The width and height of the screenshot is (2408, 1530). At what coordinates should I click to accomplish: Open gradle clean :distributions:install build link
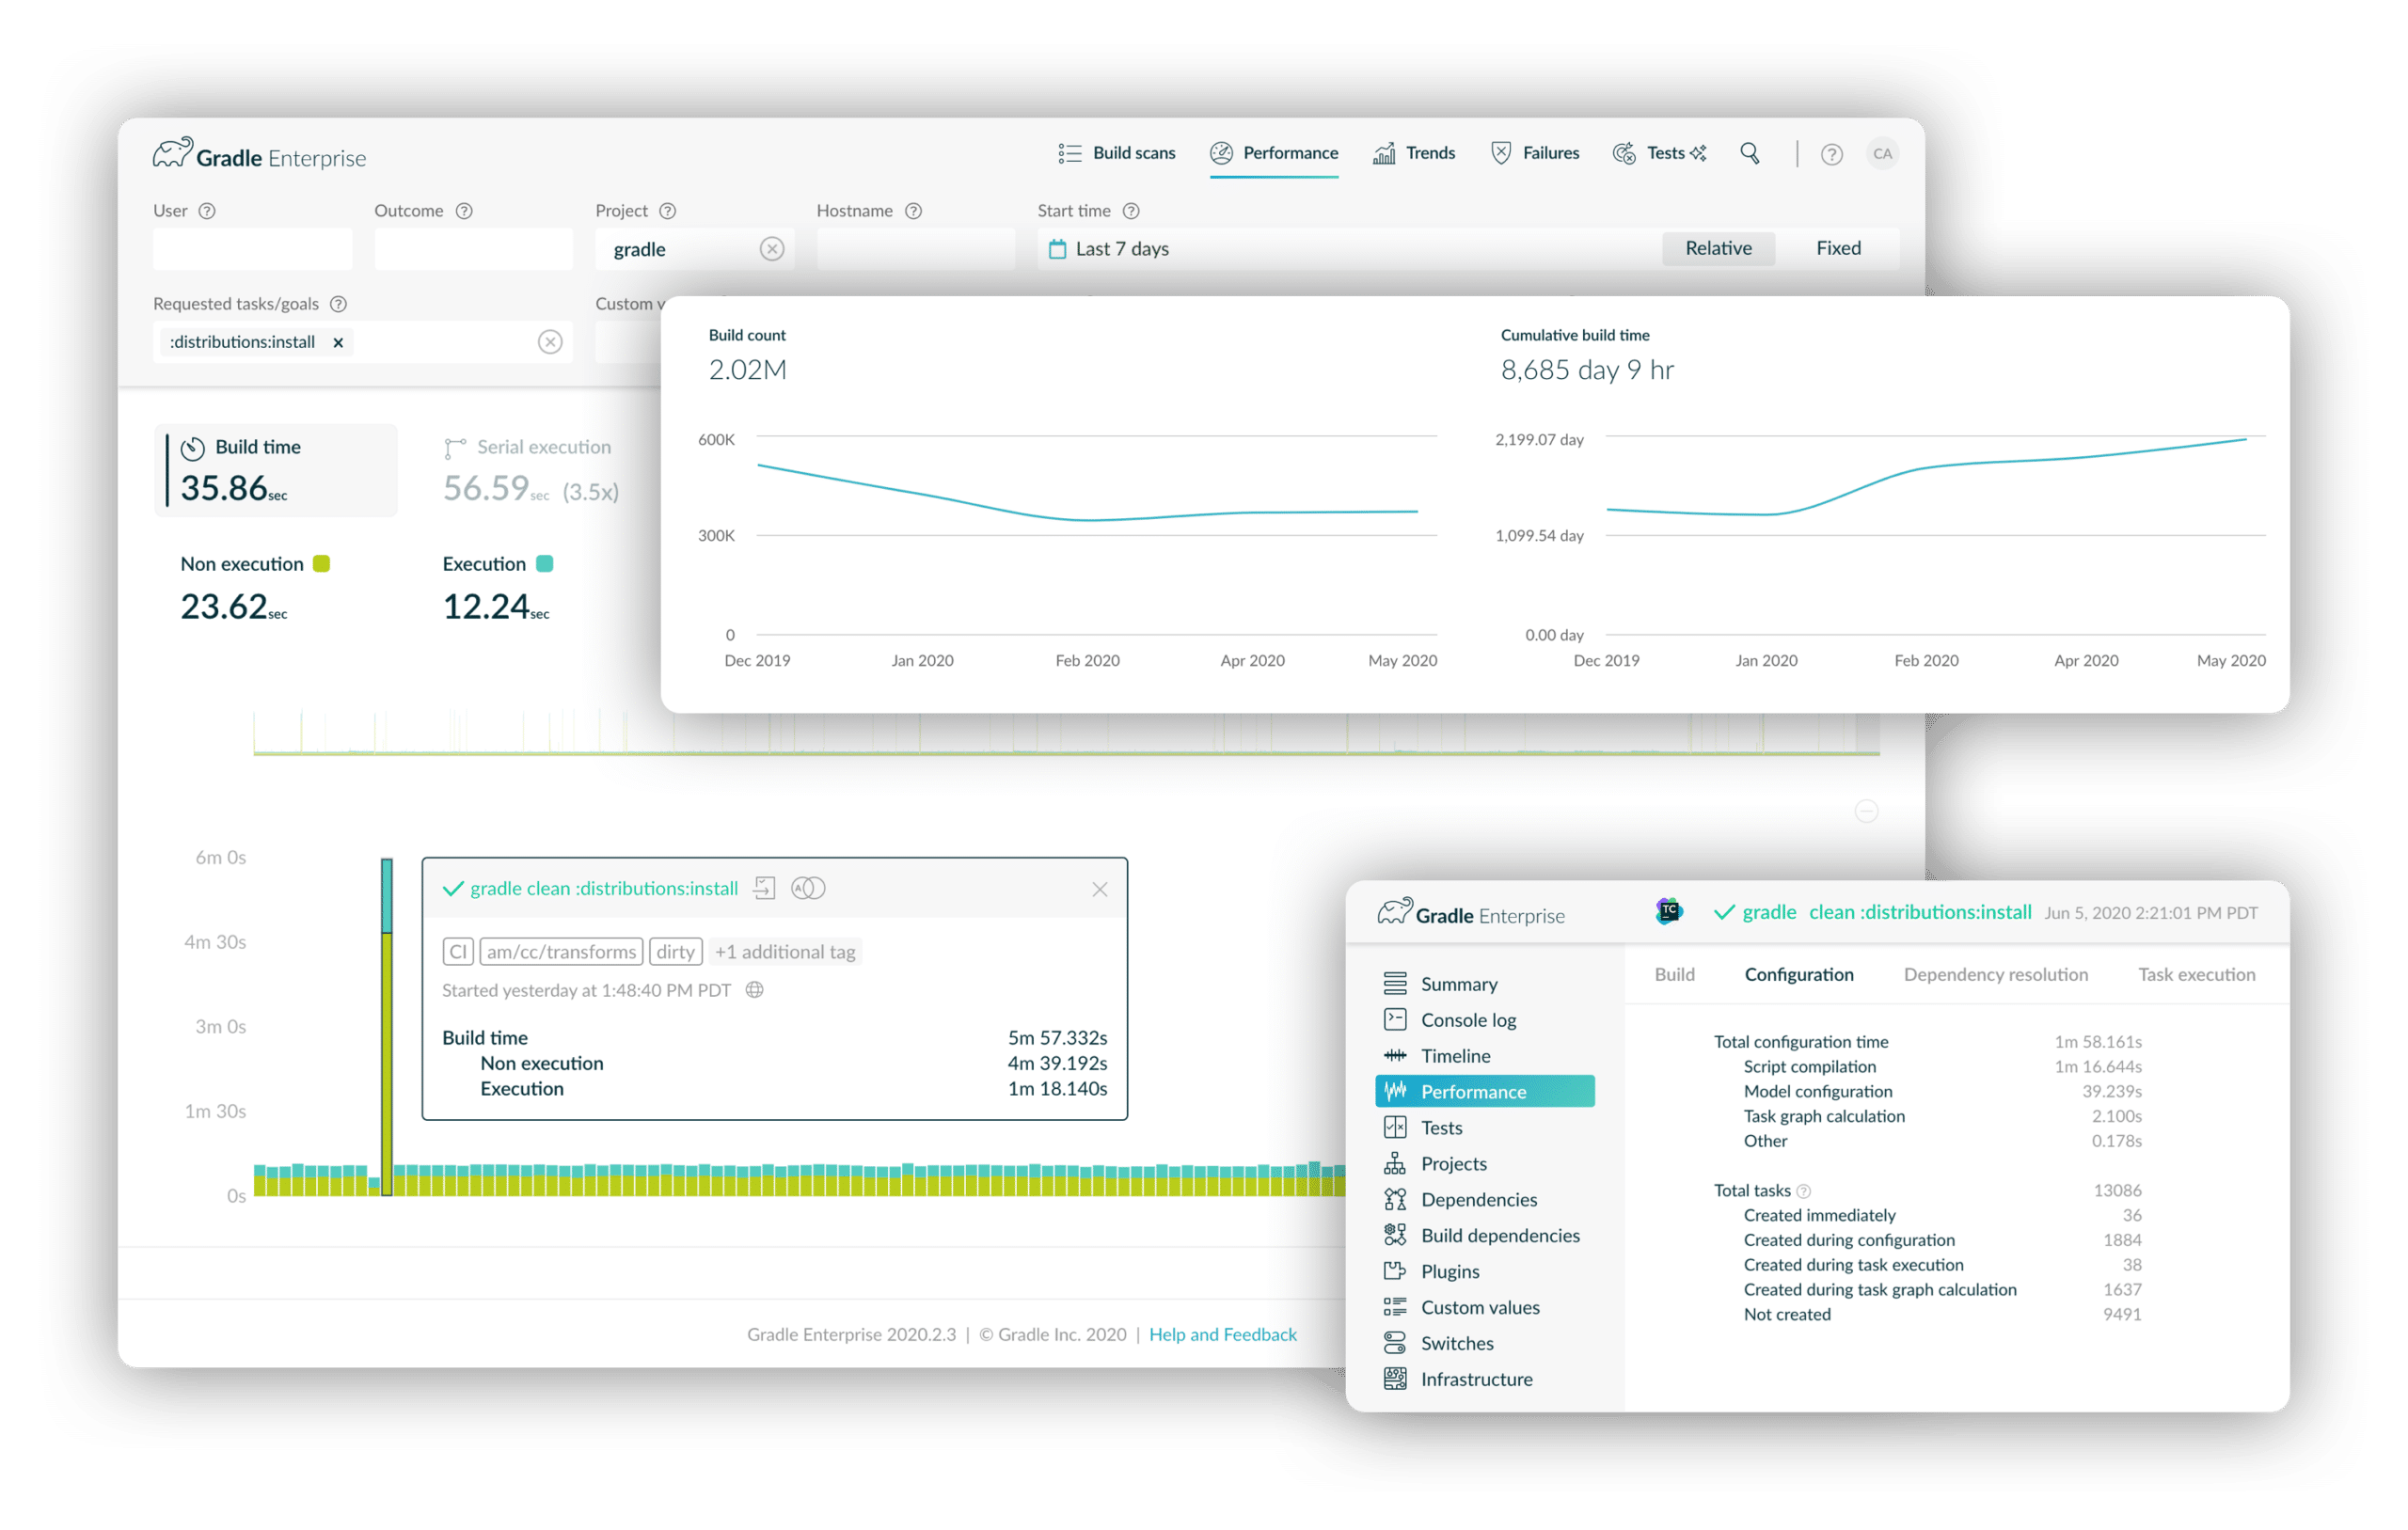603,888
